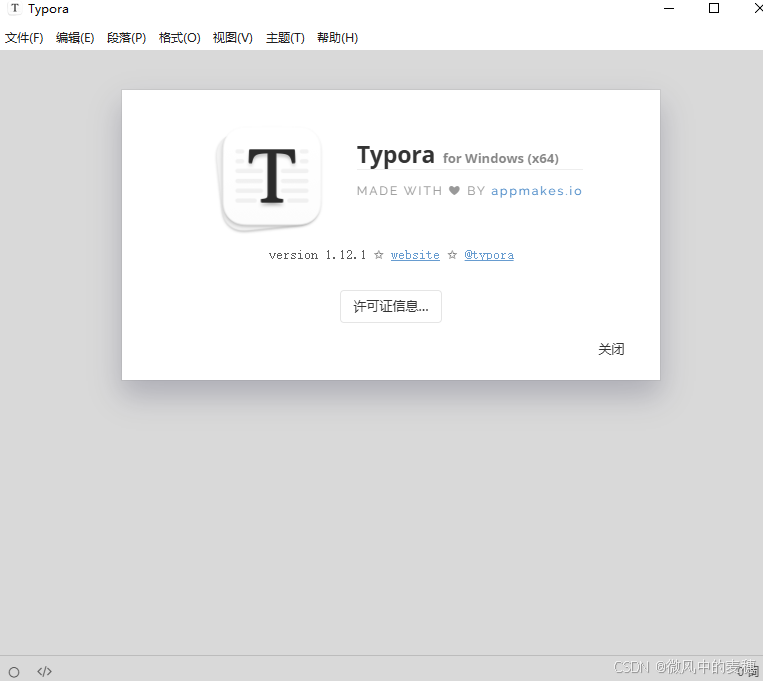The width and height of the screenshot is (763, 681).
Task: Switch to source code mode icon
Action: tap(44, 672)
